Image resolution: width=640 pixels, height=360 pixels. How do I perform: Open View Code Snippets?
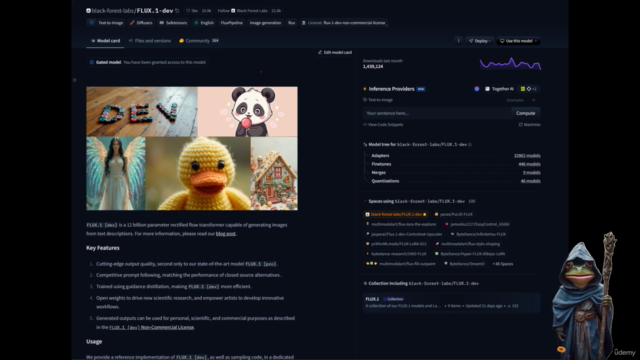(x=383, y=124)
